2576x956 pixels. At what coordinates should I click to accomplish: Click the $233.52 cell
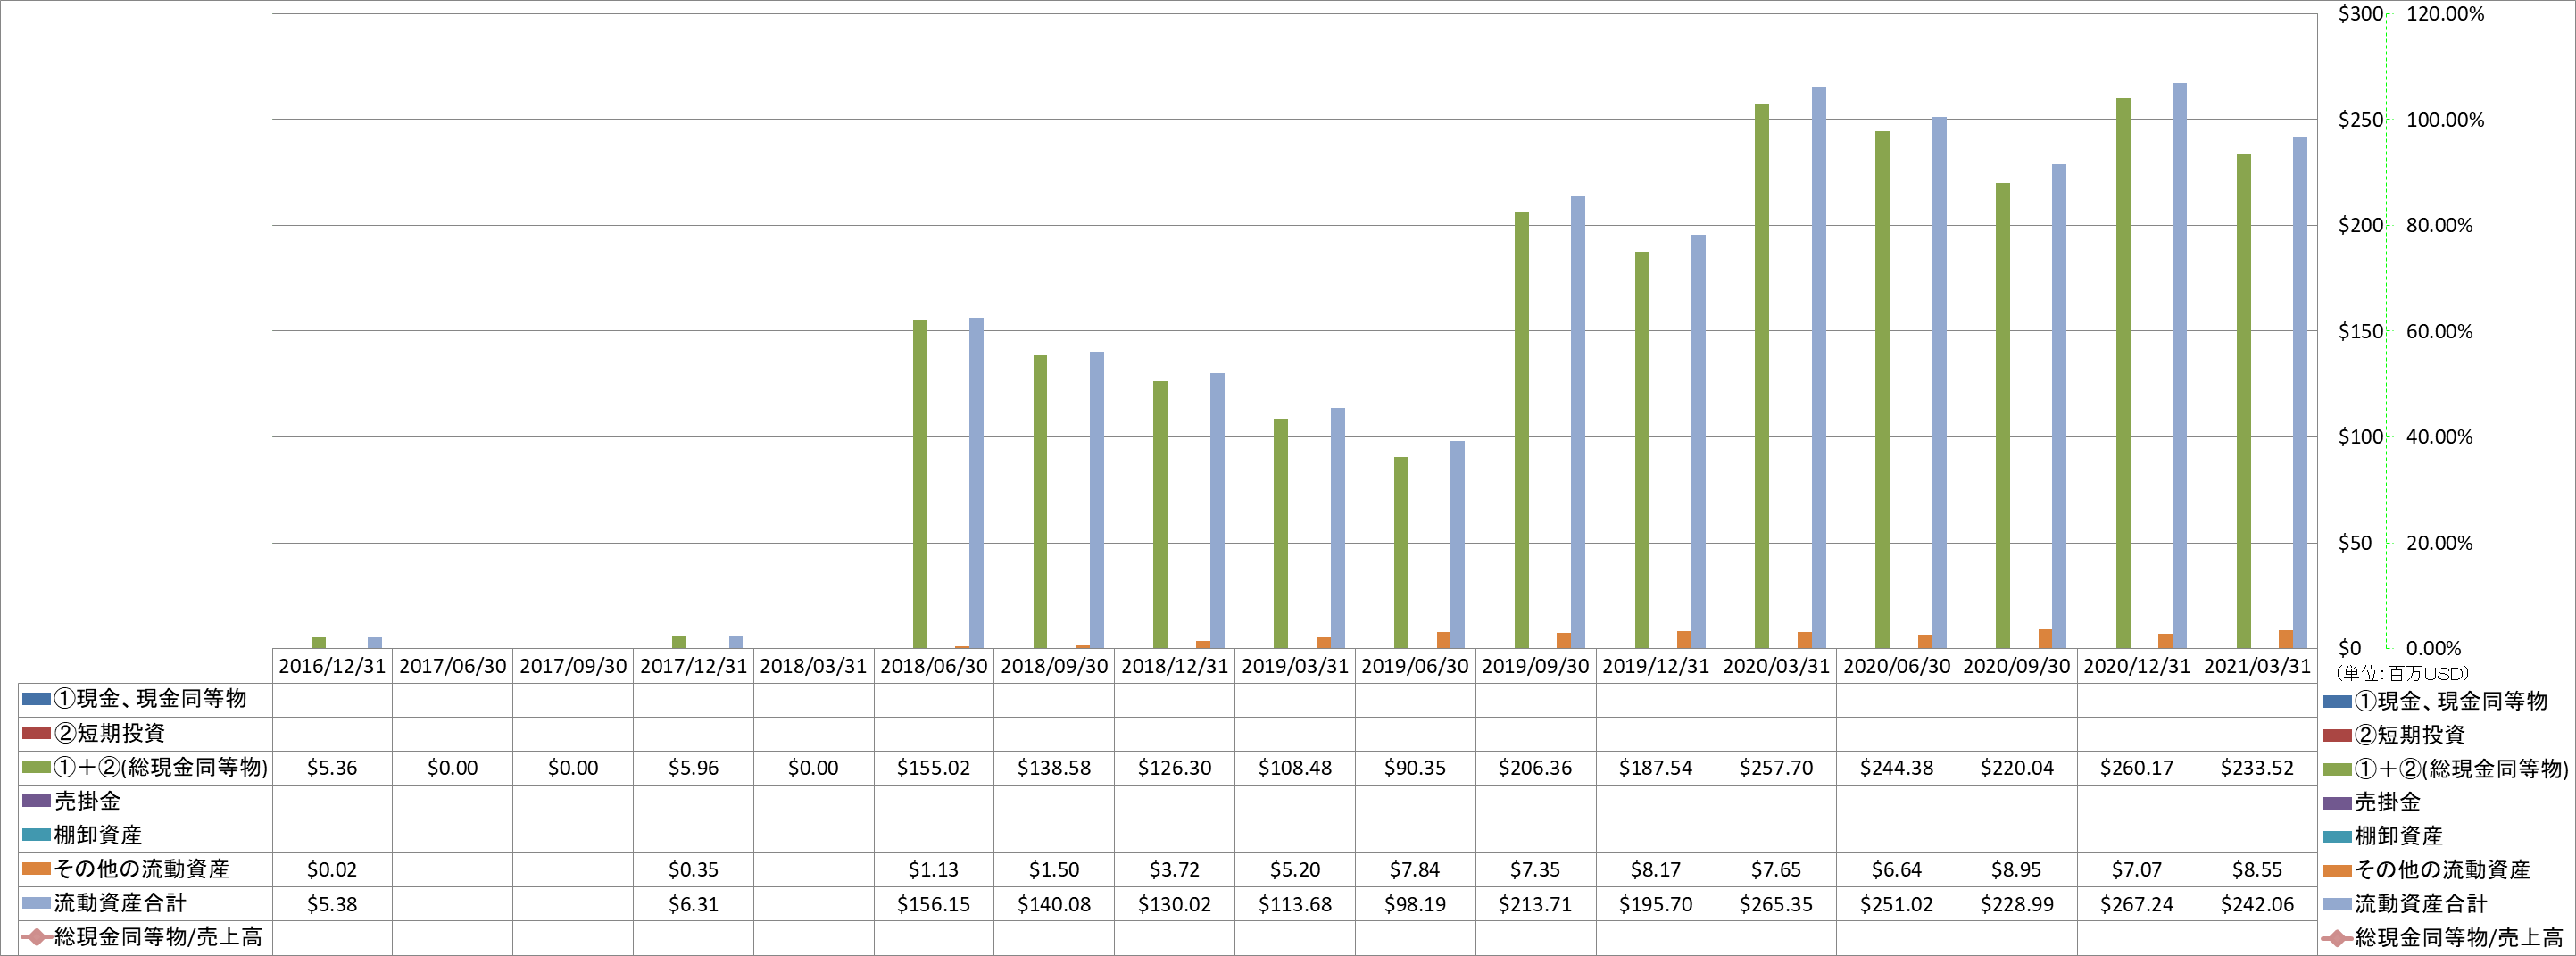[x=2257, y=768]
